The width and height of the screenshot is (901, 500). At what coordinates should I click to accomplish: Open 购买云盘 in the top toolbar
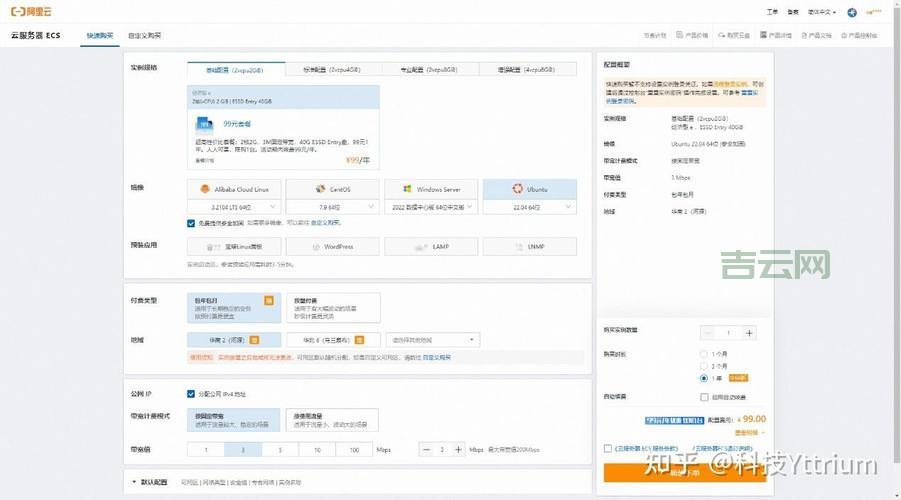(x=734, y=35)
